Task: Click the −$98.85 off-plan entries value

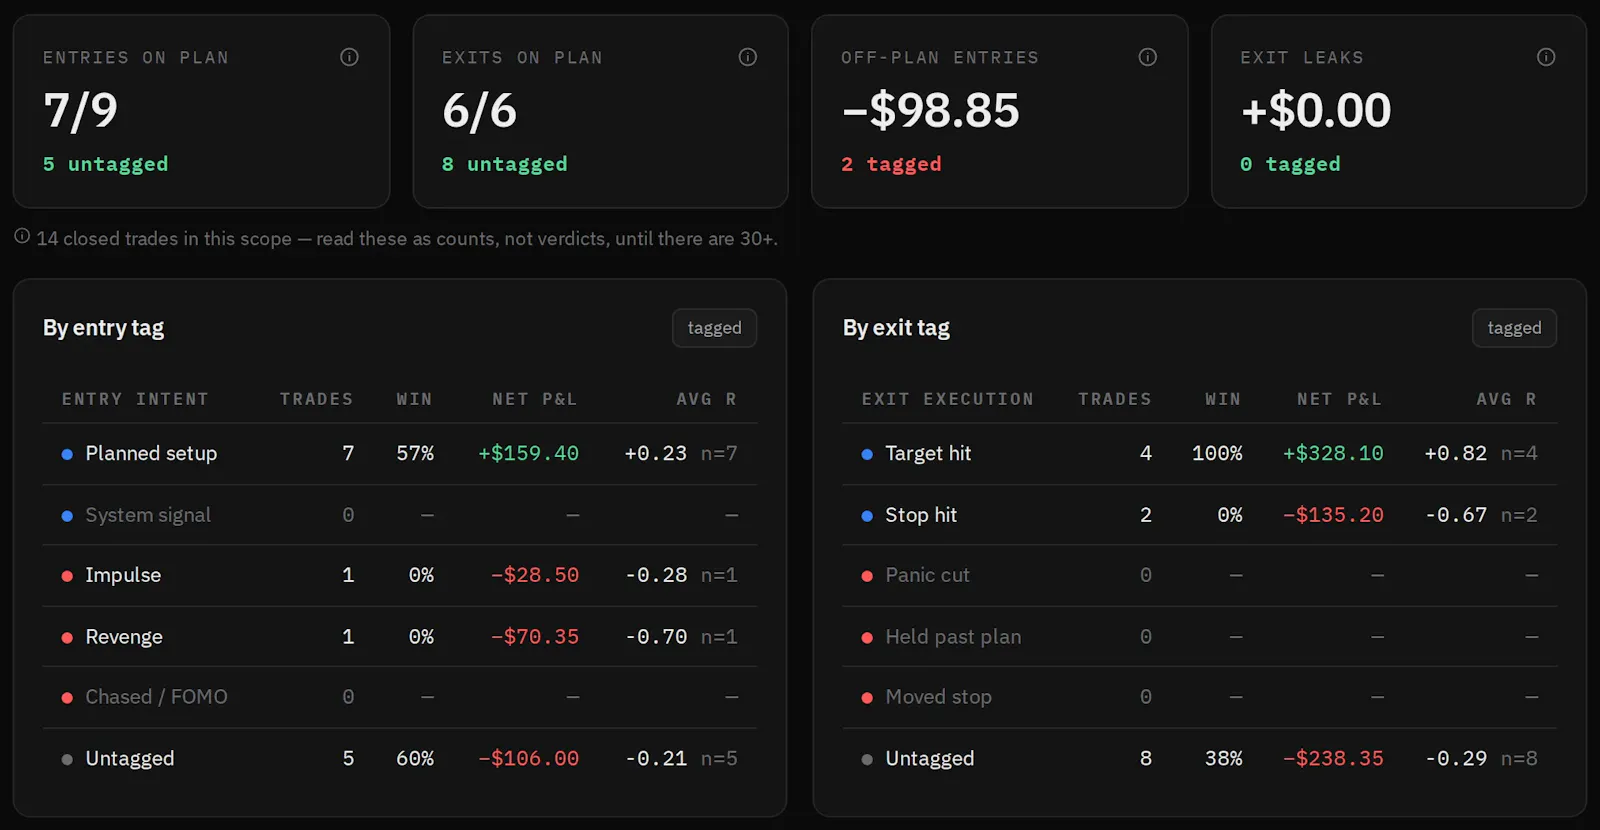Action: tap(930, 110)
